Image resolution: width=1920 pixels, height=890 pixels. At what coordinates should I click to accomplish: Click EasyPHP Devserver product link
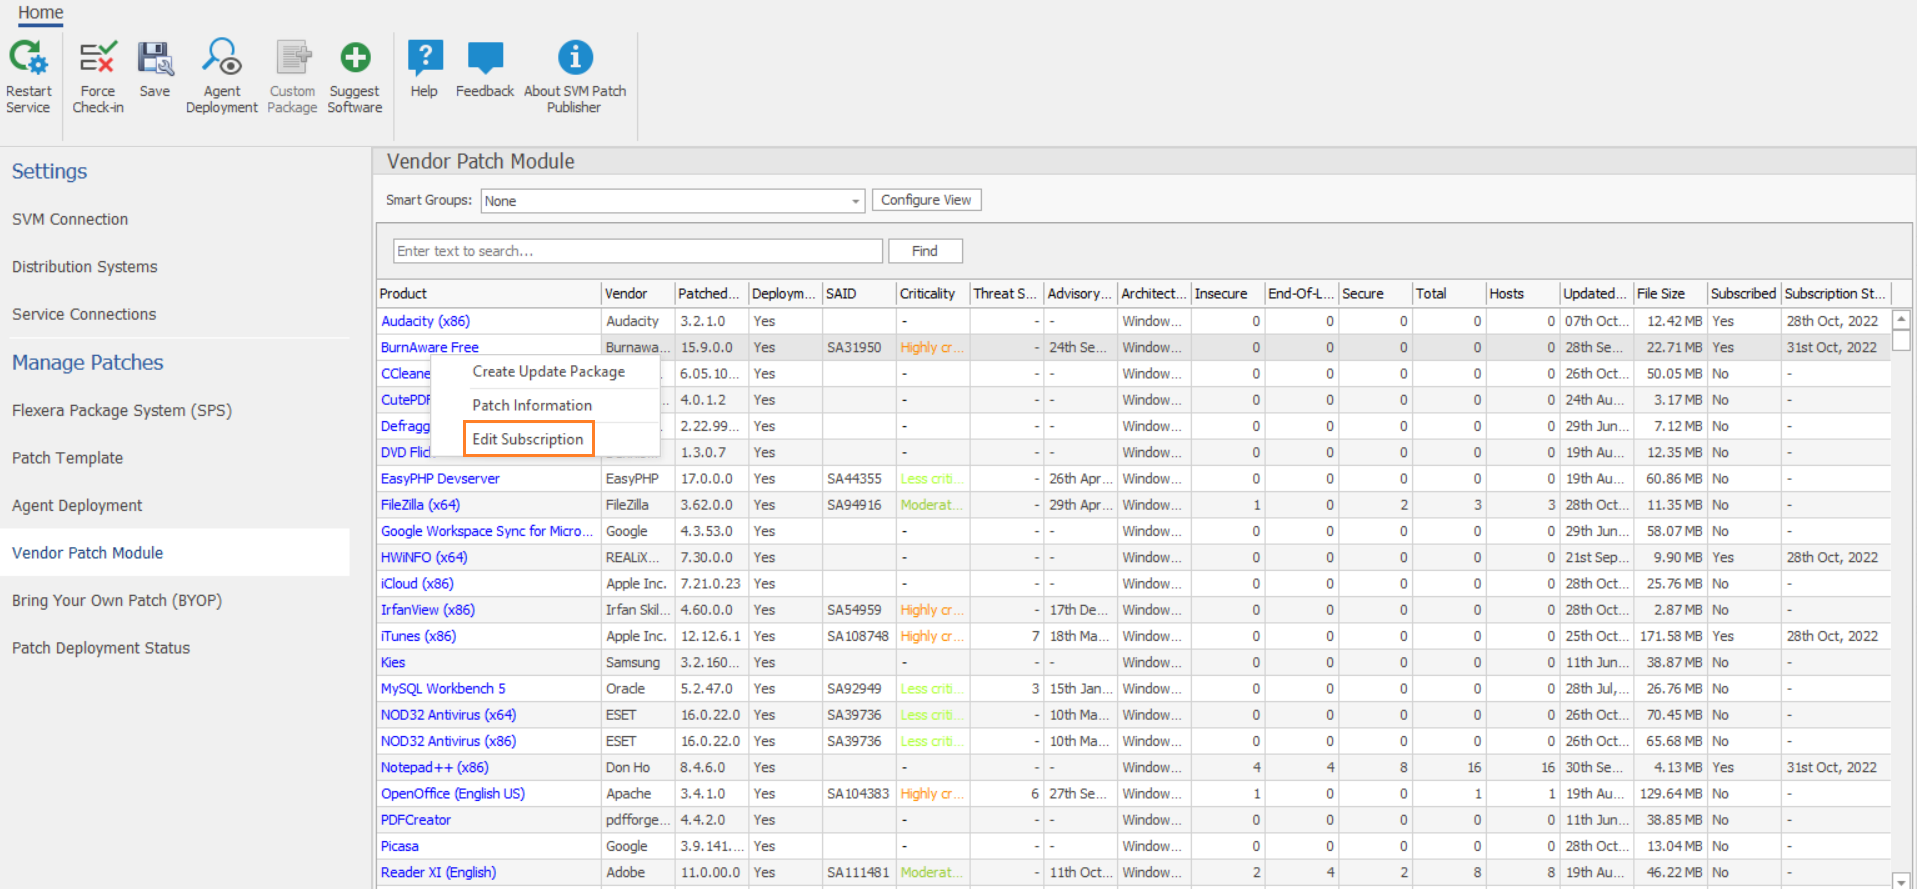click(x=440, y=479)
